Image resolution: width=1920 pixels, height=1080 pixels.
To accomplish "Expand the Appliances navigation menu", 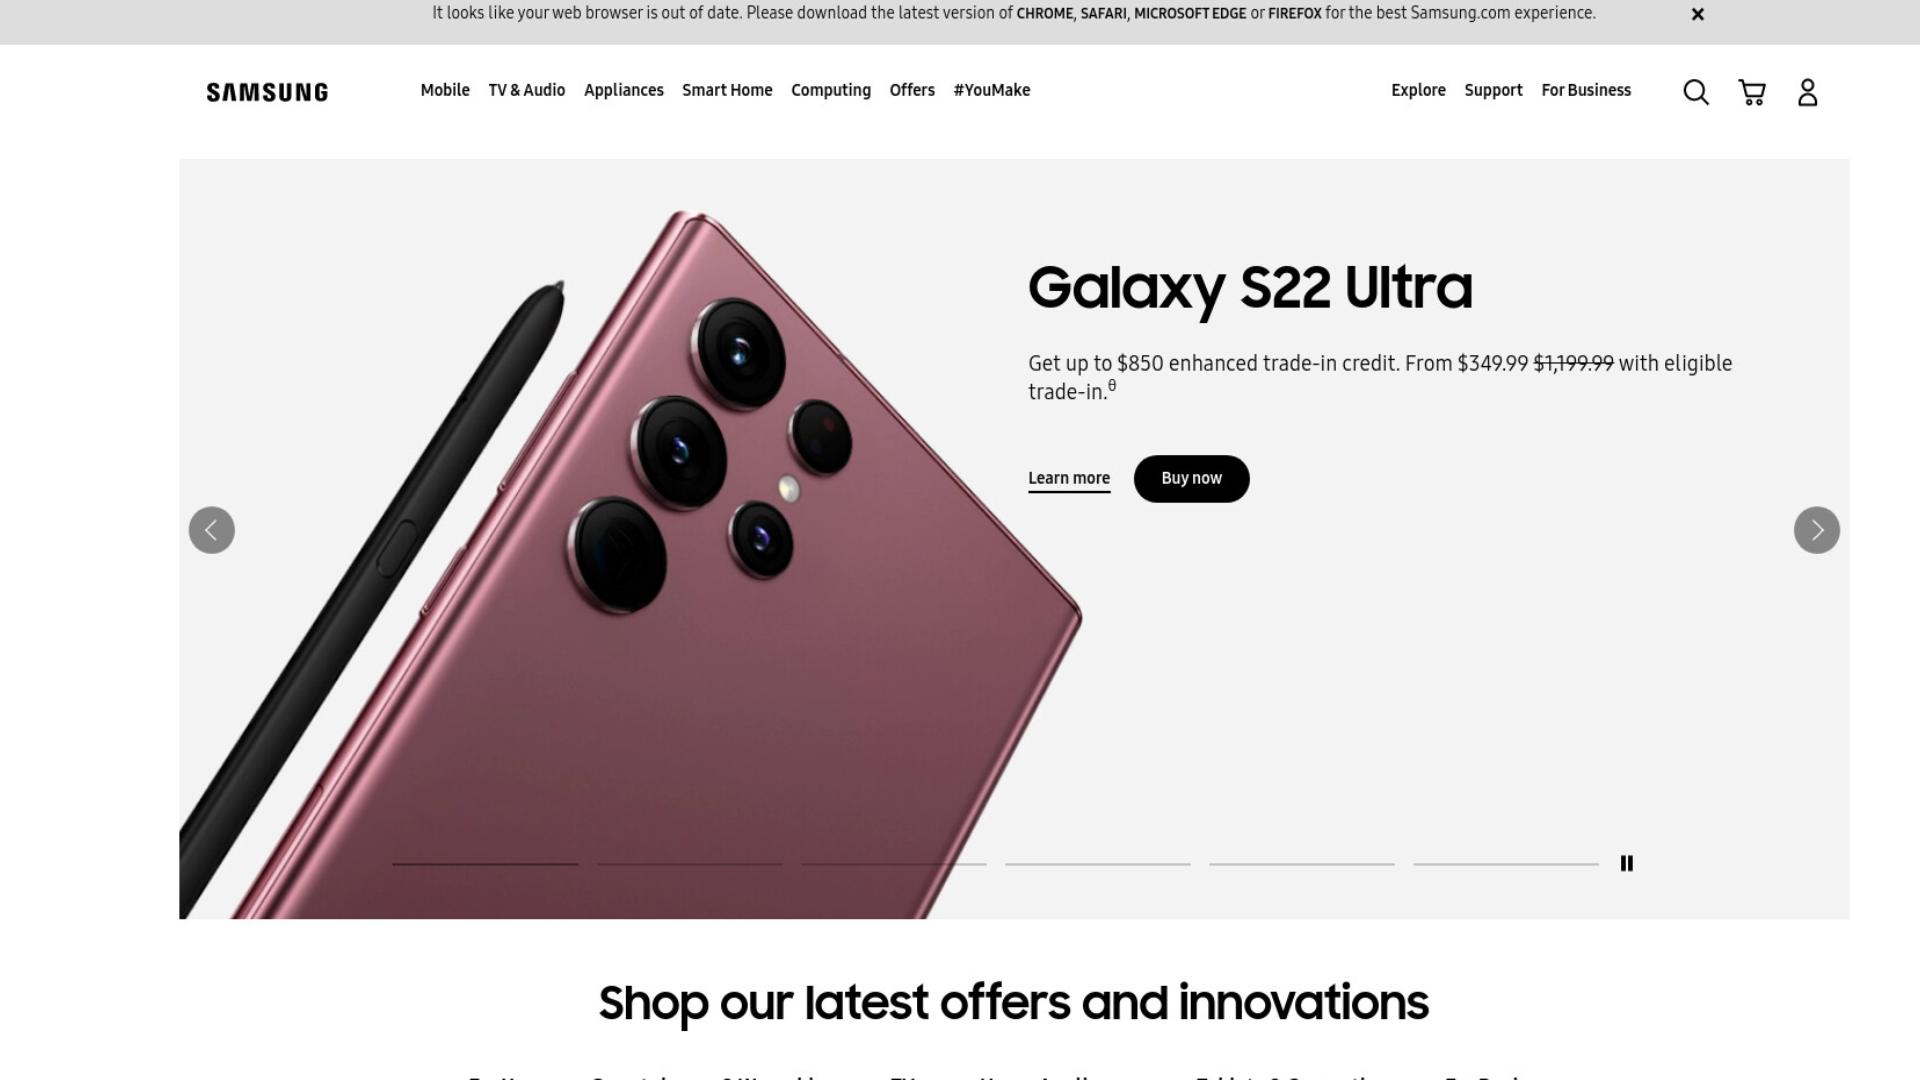I will click(624, 90).
